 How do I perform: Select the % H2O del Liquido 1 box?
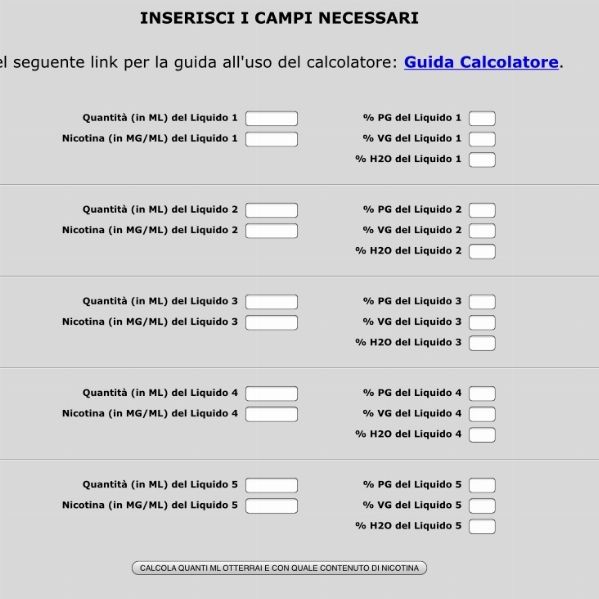[482, 160]
